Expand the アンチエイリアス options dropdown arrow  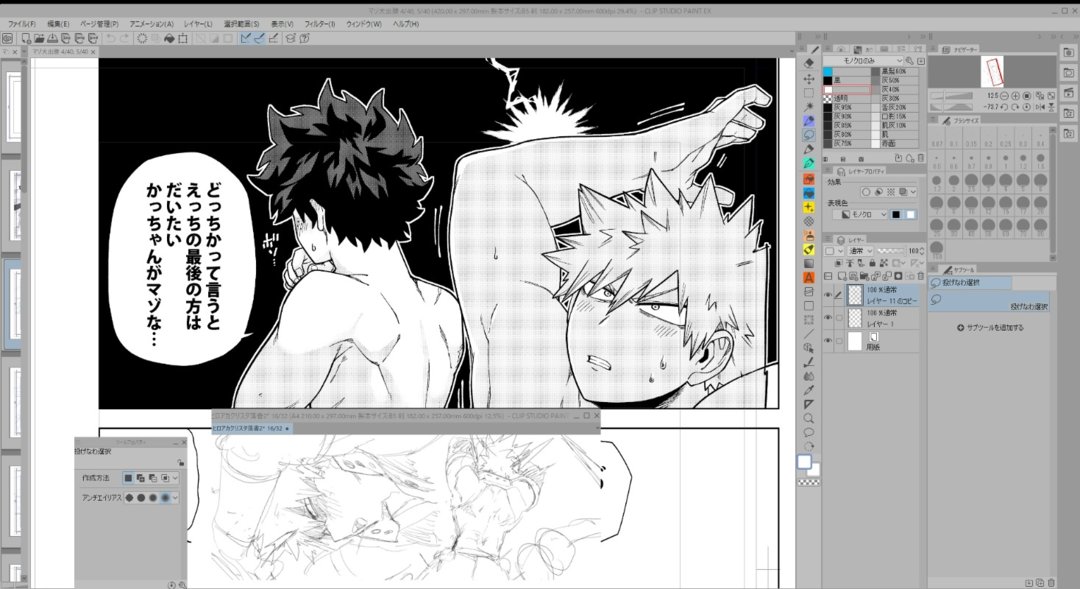tap(175, 497)
